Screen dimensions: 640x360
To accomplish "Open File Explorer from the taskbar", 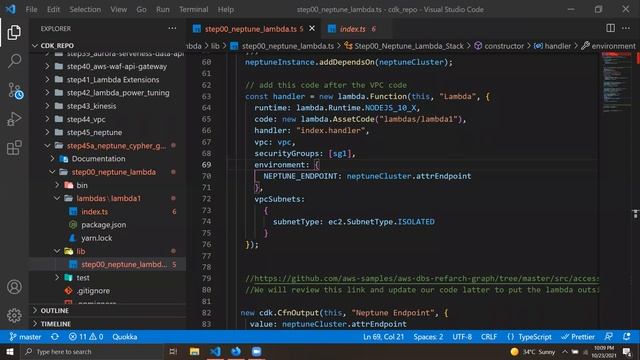I will coord(195,351).
